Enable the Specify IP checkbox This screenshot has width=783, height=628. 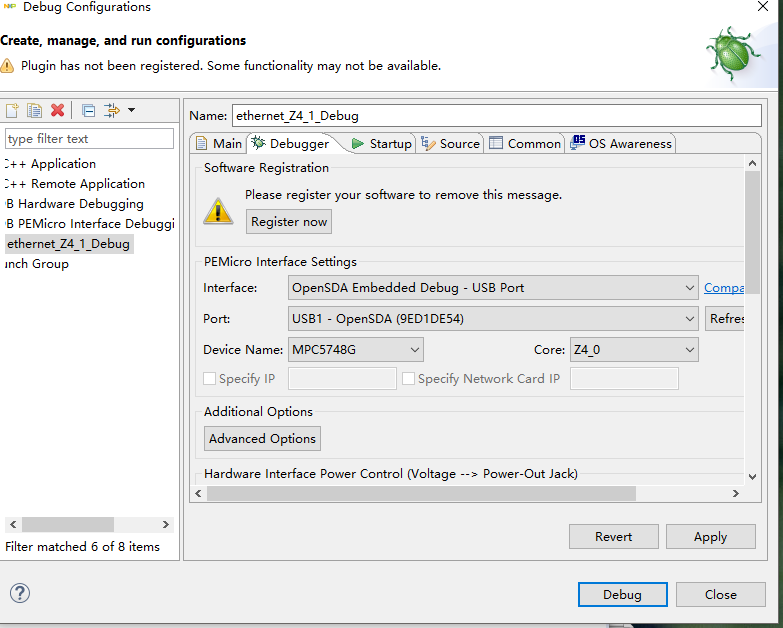pos(210,379)
